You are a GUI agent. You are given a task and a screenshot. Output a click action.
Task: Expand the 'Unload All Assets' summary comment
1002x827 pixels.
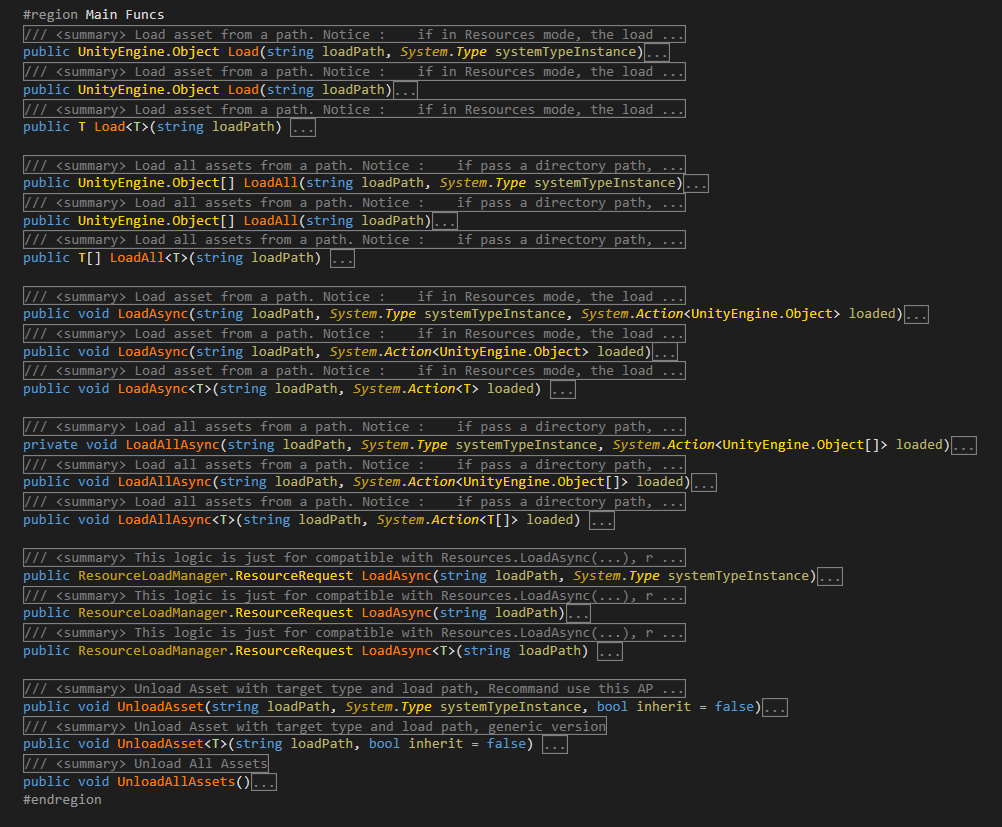(x=146, y=764)
